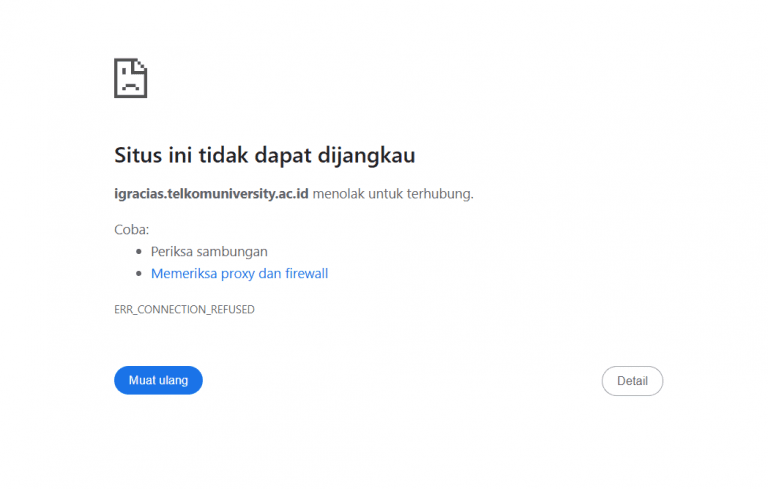Click the word REFUSED in the error code

coord(232,310)
